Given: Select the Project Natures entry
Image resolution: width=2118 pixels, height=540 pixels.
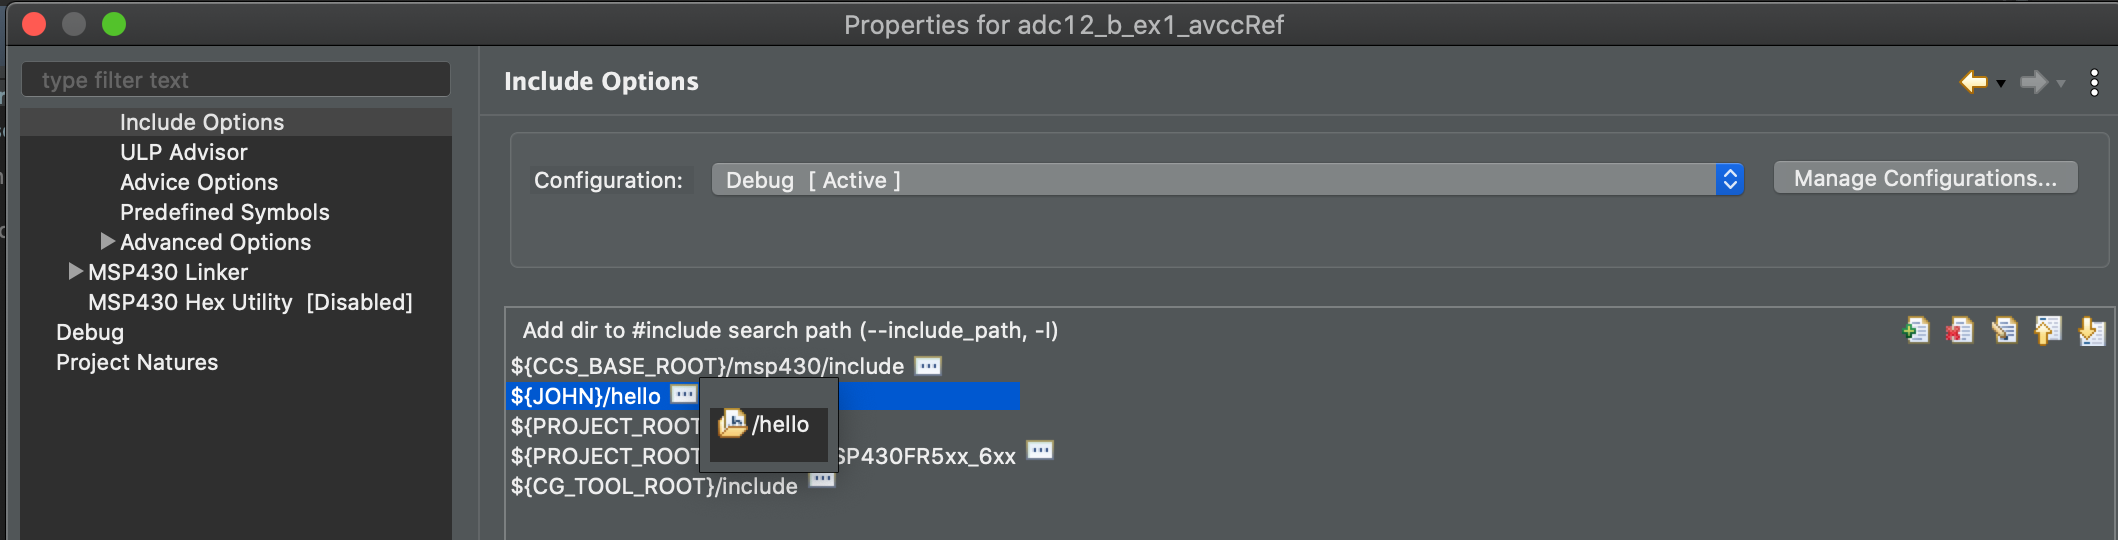Looking at the screenshot, I should click(x=137, y=362).
